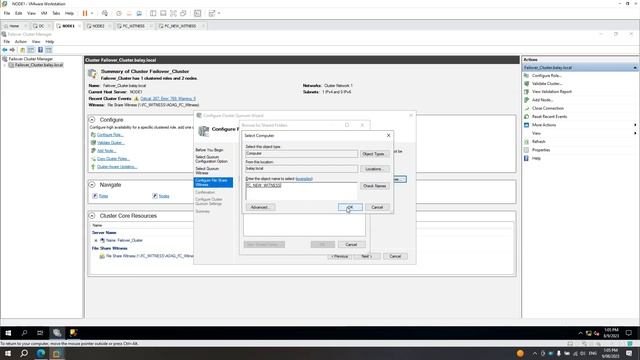
Task: Click Cancel in Browse for Shared Folders
Action: (x=351, y=244)
